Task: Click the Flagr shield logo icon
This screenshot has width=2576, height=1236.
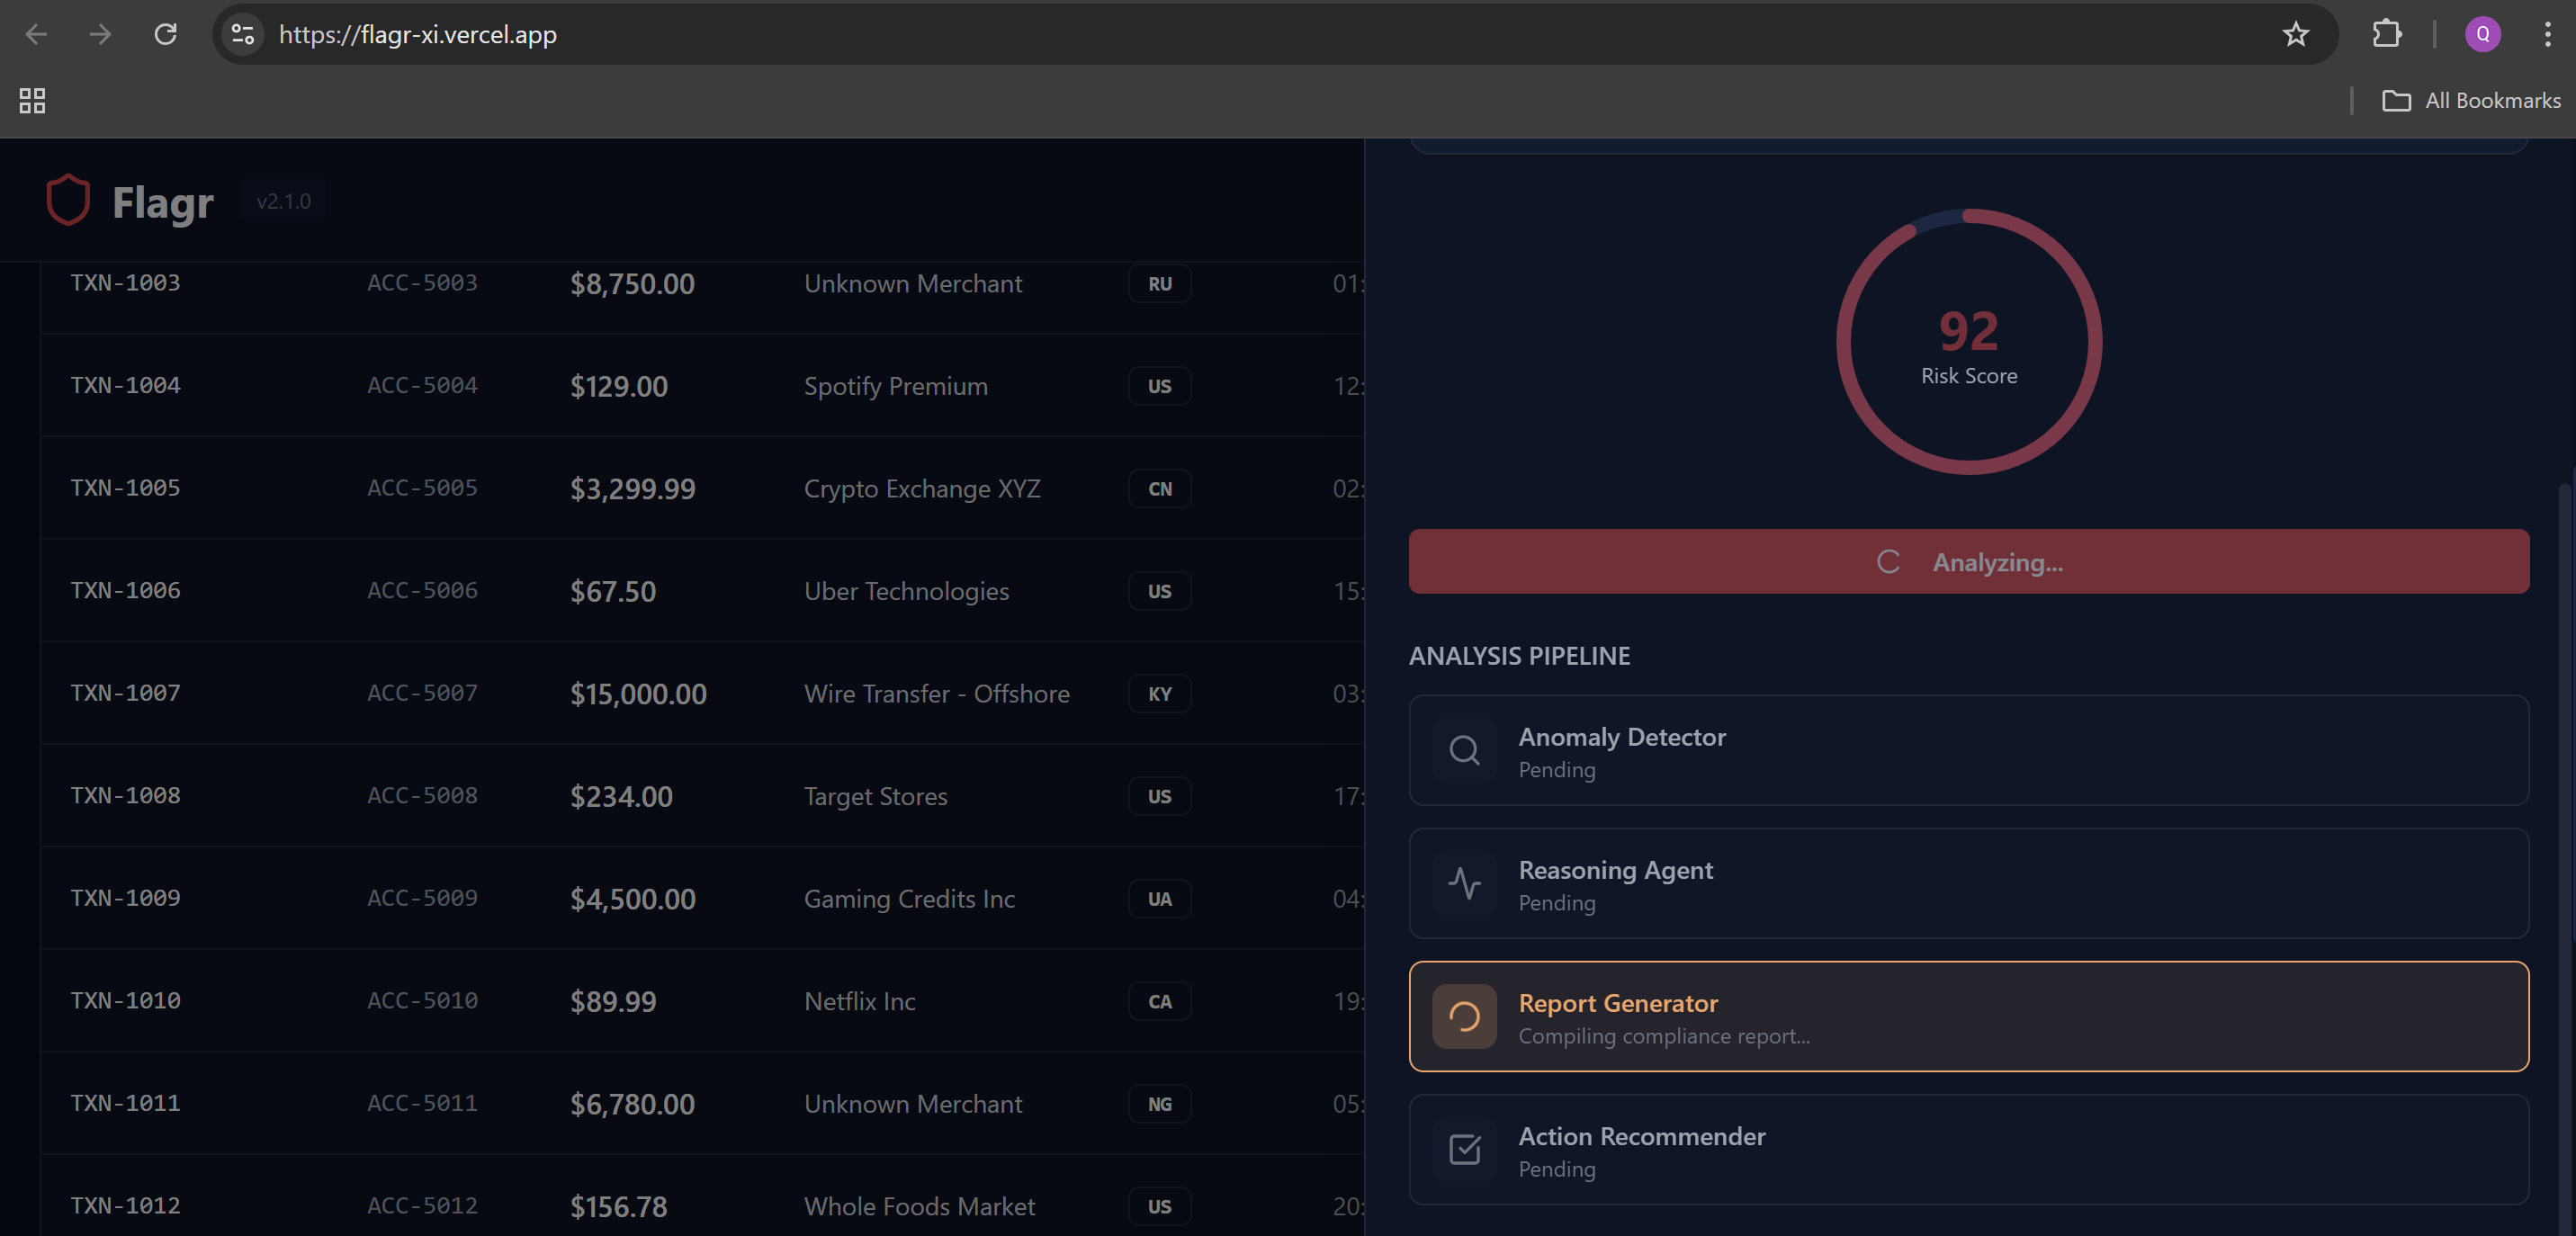Action: coord(68,200)
